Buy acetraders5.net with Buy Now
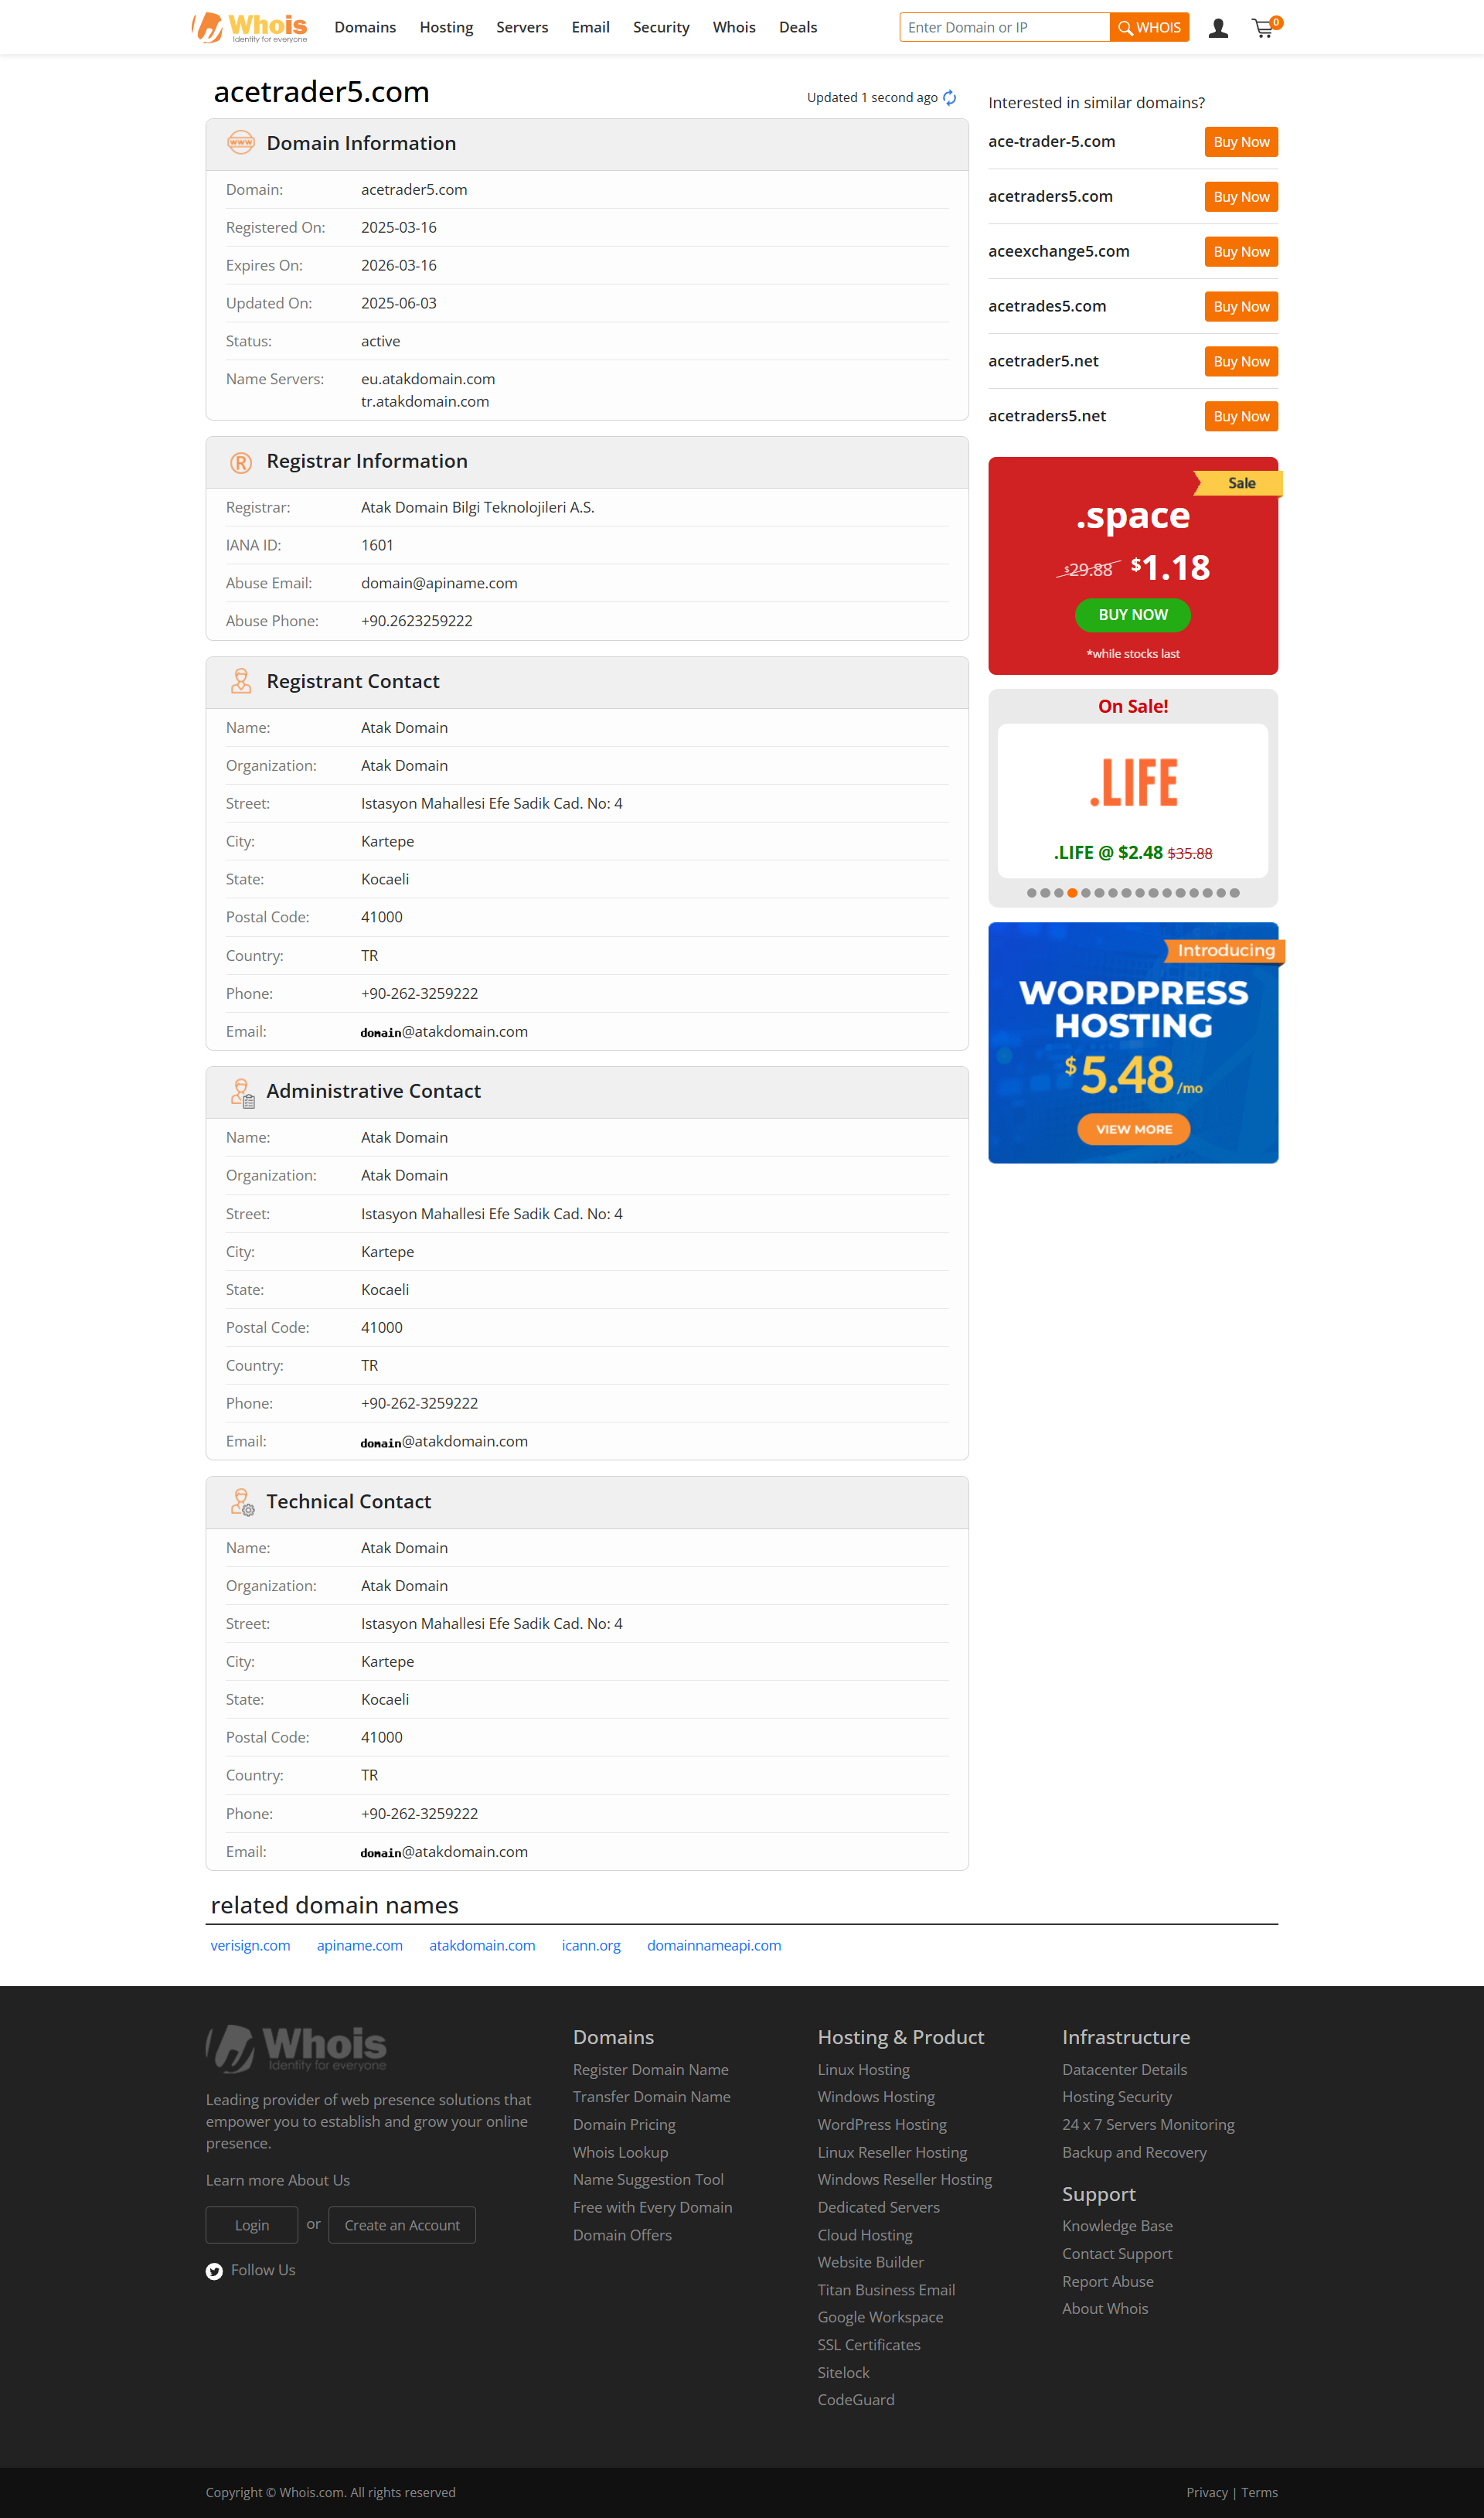The height and width of the screenshot is (2518, 1484). pos(1241,417)
